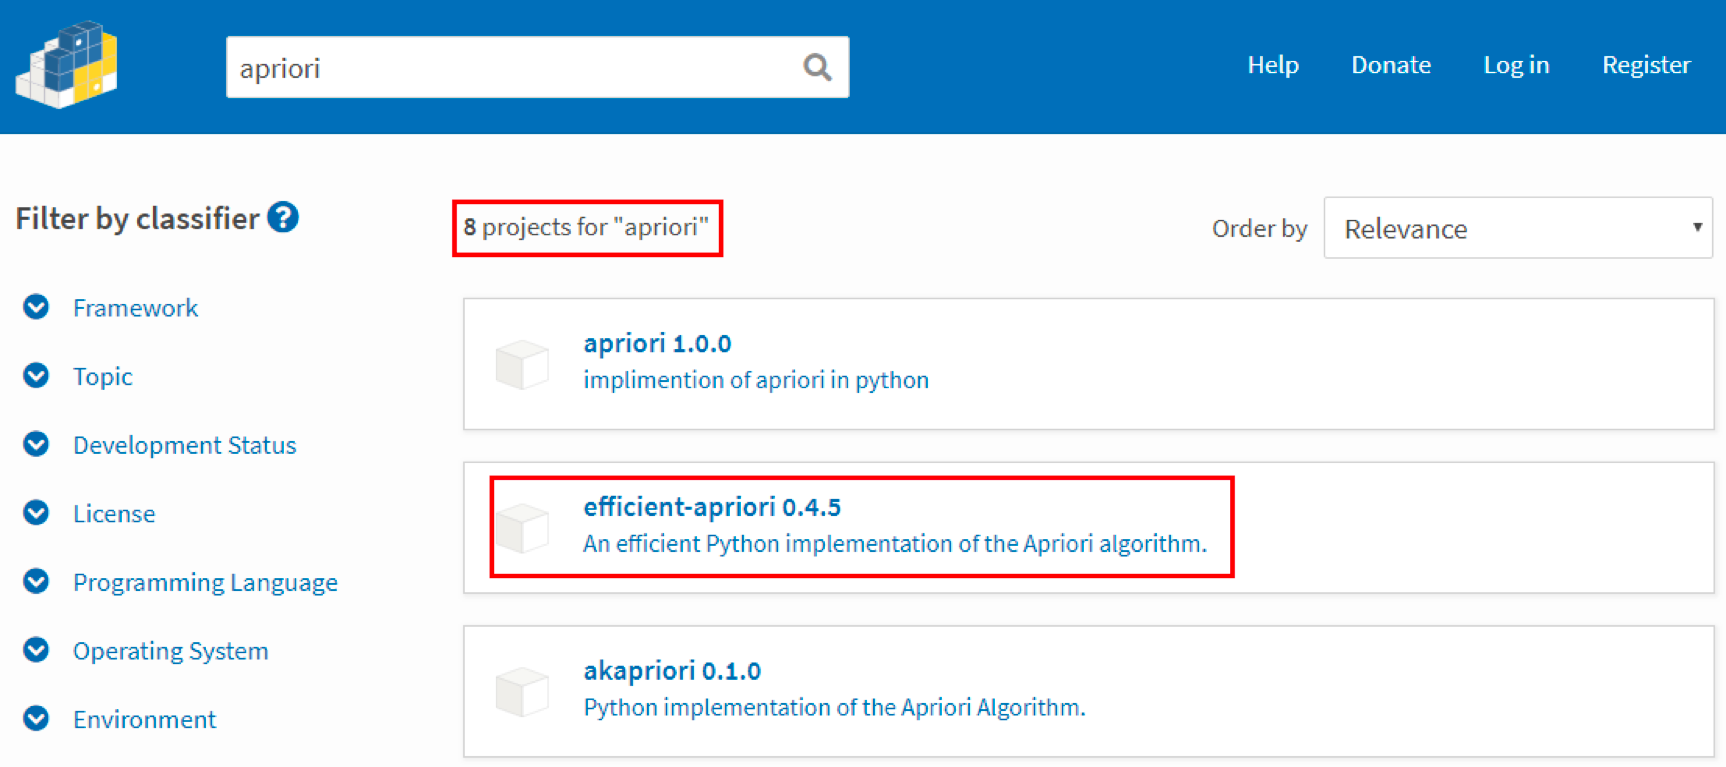This screenshot has width=1726, height=767.
Task: Expand the License classifier chevron
Action: point(36,513)
